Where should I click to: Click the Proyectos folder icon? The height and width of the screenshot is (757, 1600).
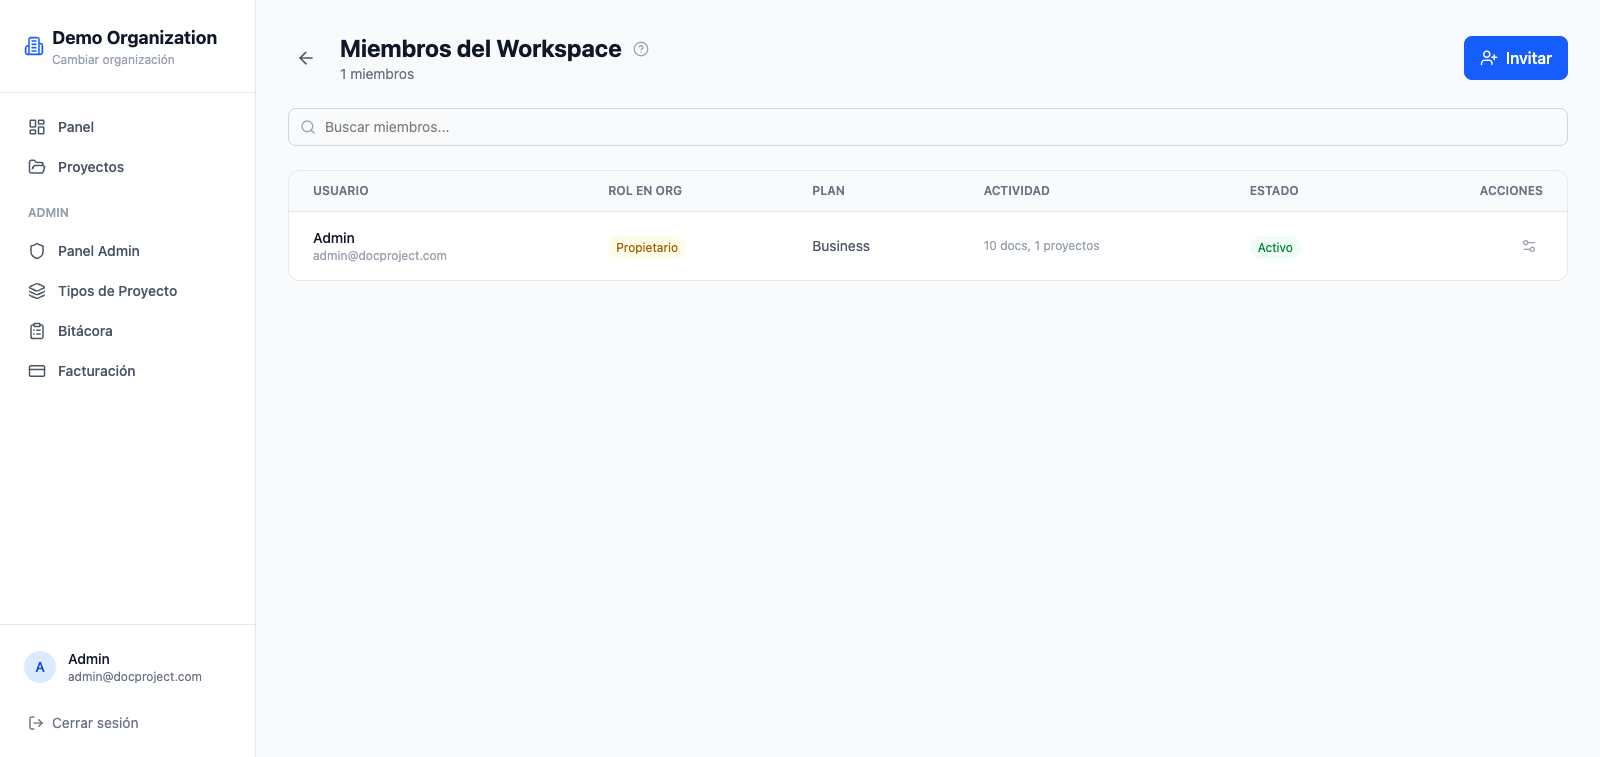(x=37, y=167)
